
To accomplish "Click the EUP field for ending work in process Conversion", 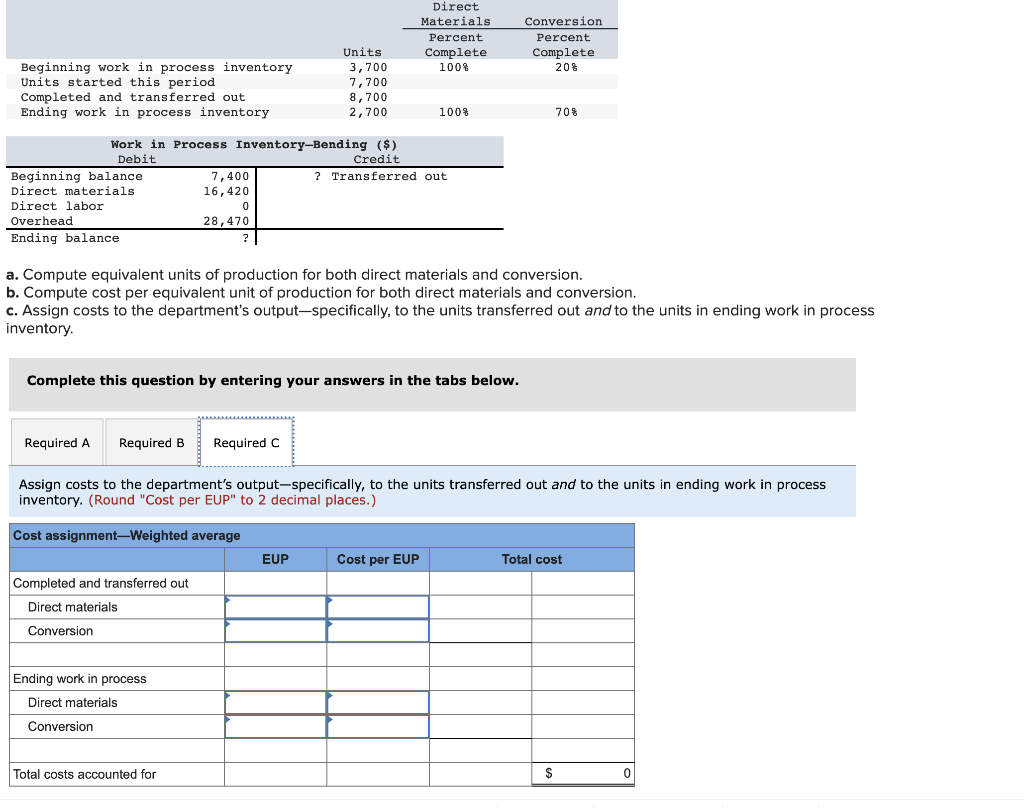I will [x=275, y=726].
